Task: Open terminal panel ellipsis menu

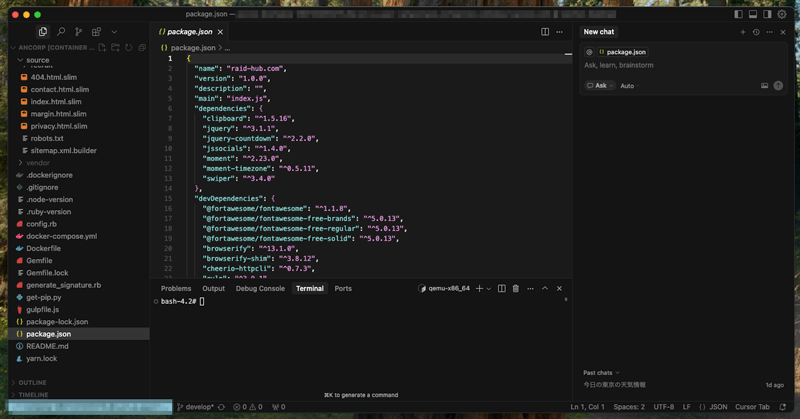Action: click(x=530, y=288)
